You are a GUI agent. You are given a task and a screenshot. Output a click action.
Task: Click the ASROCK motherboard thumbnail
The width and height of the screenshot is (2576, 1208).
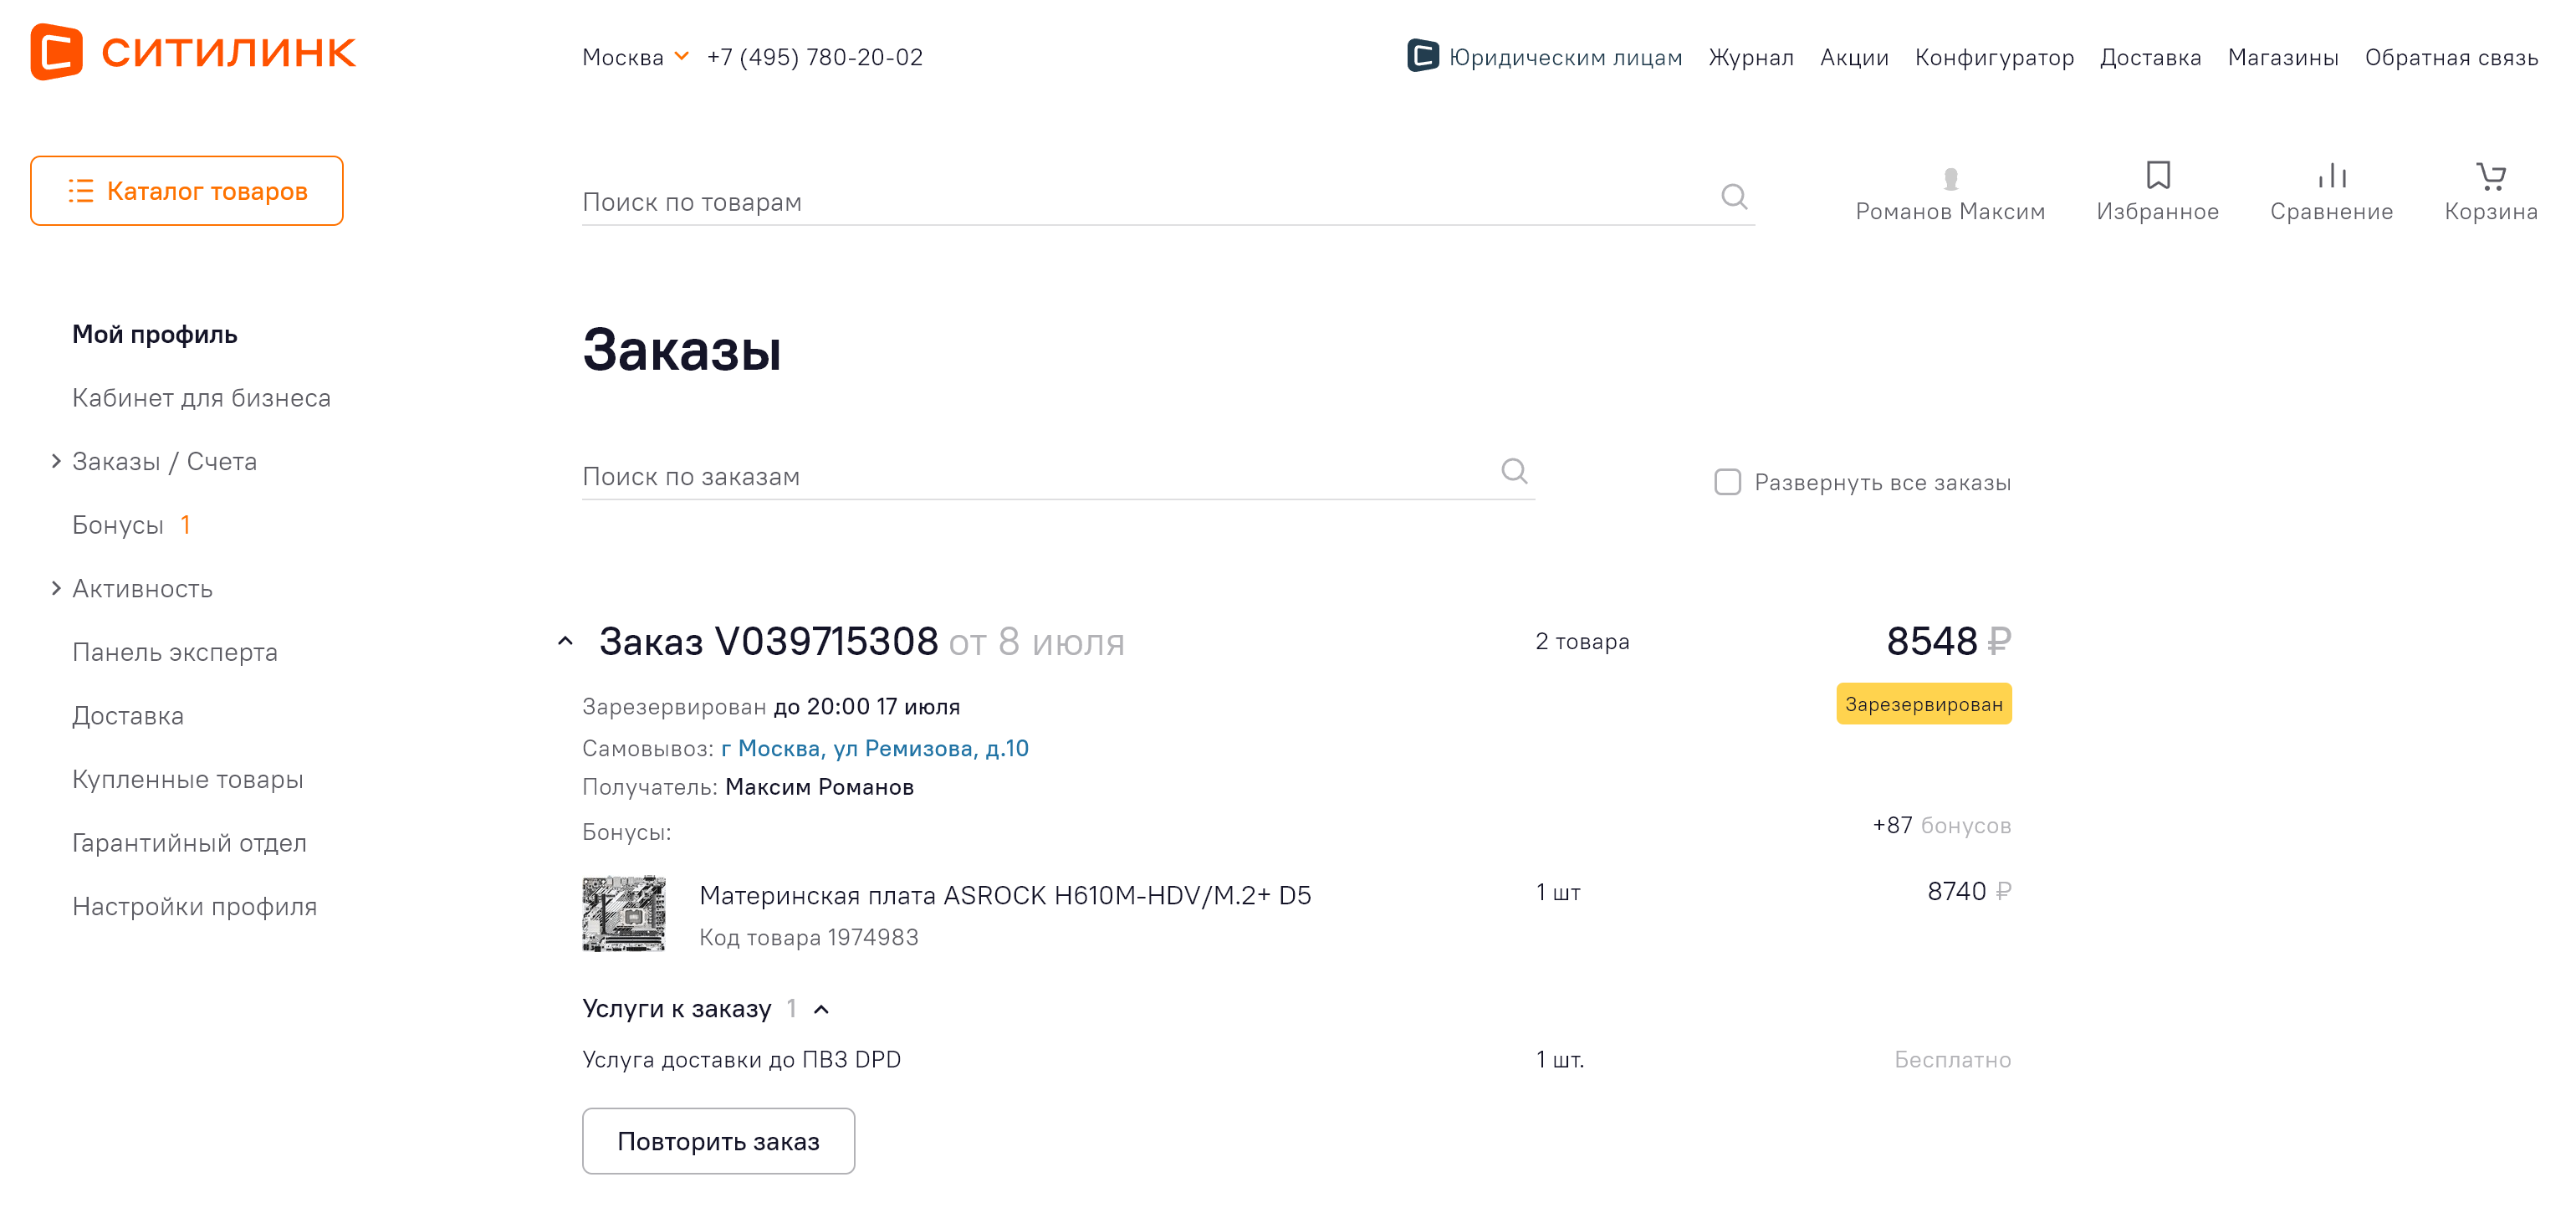click(x=624, y=913)
